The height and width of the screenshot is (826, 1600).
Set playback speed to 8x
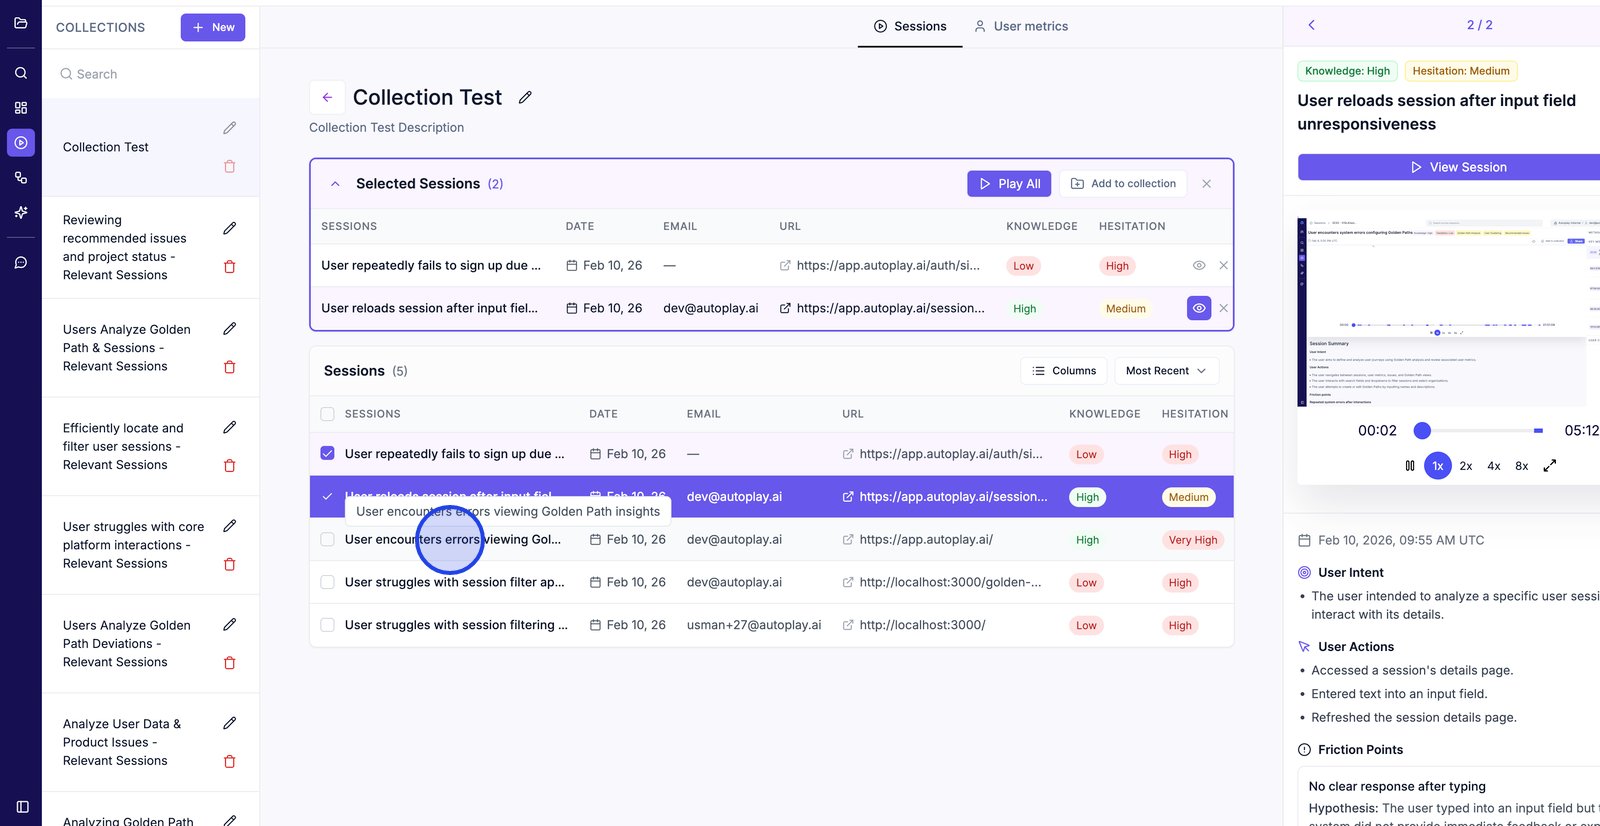pos(1522,466)
